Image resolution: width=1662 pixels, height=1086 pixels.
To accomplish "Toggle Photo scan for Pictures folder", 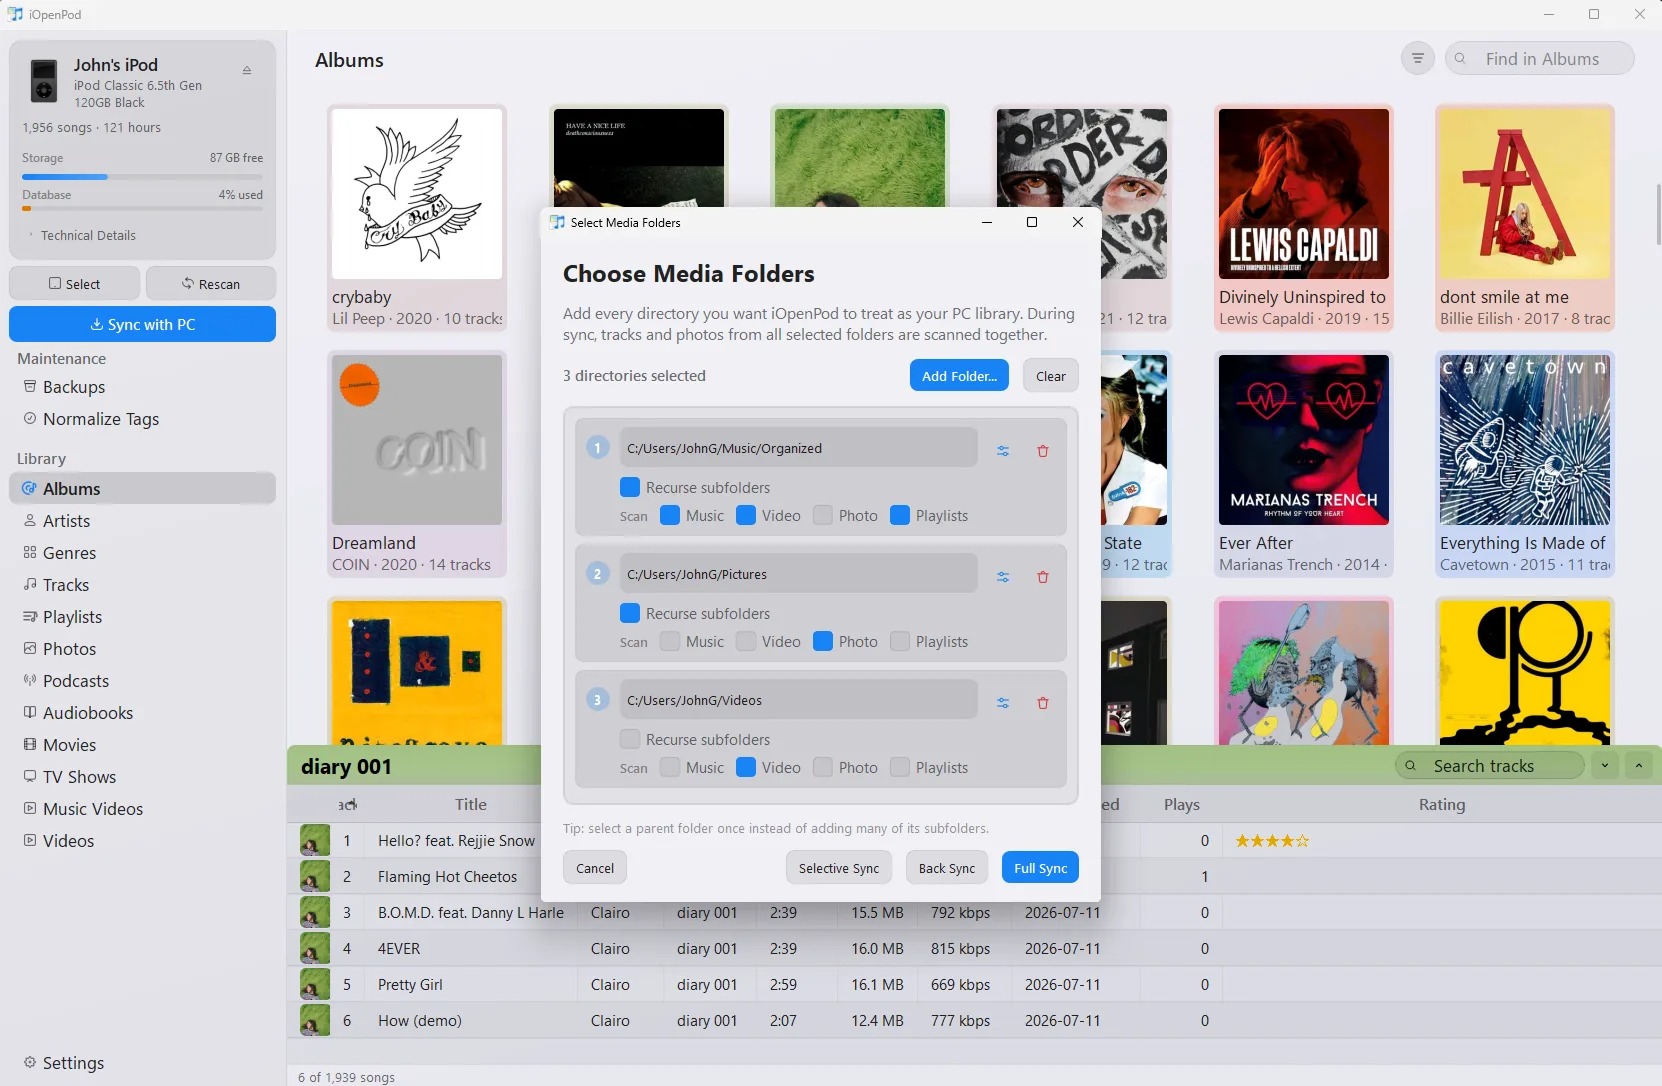I will (823, 641).
